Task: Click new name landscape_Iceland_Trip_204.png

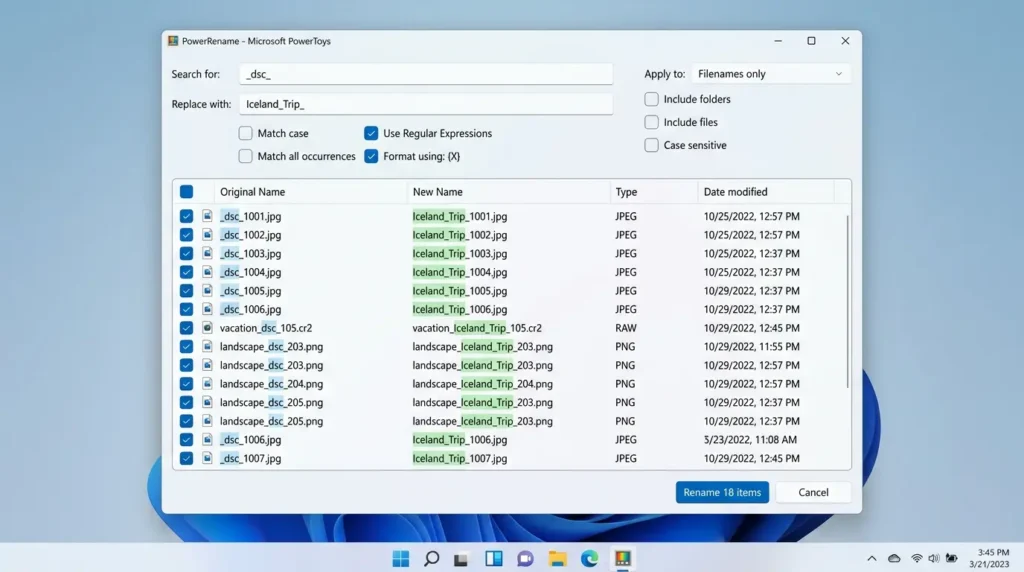Action: coord(482,384)
